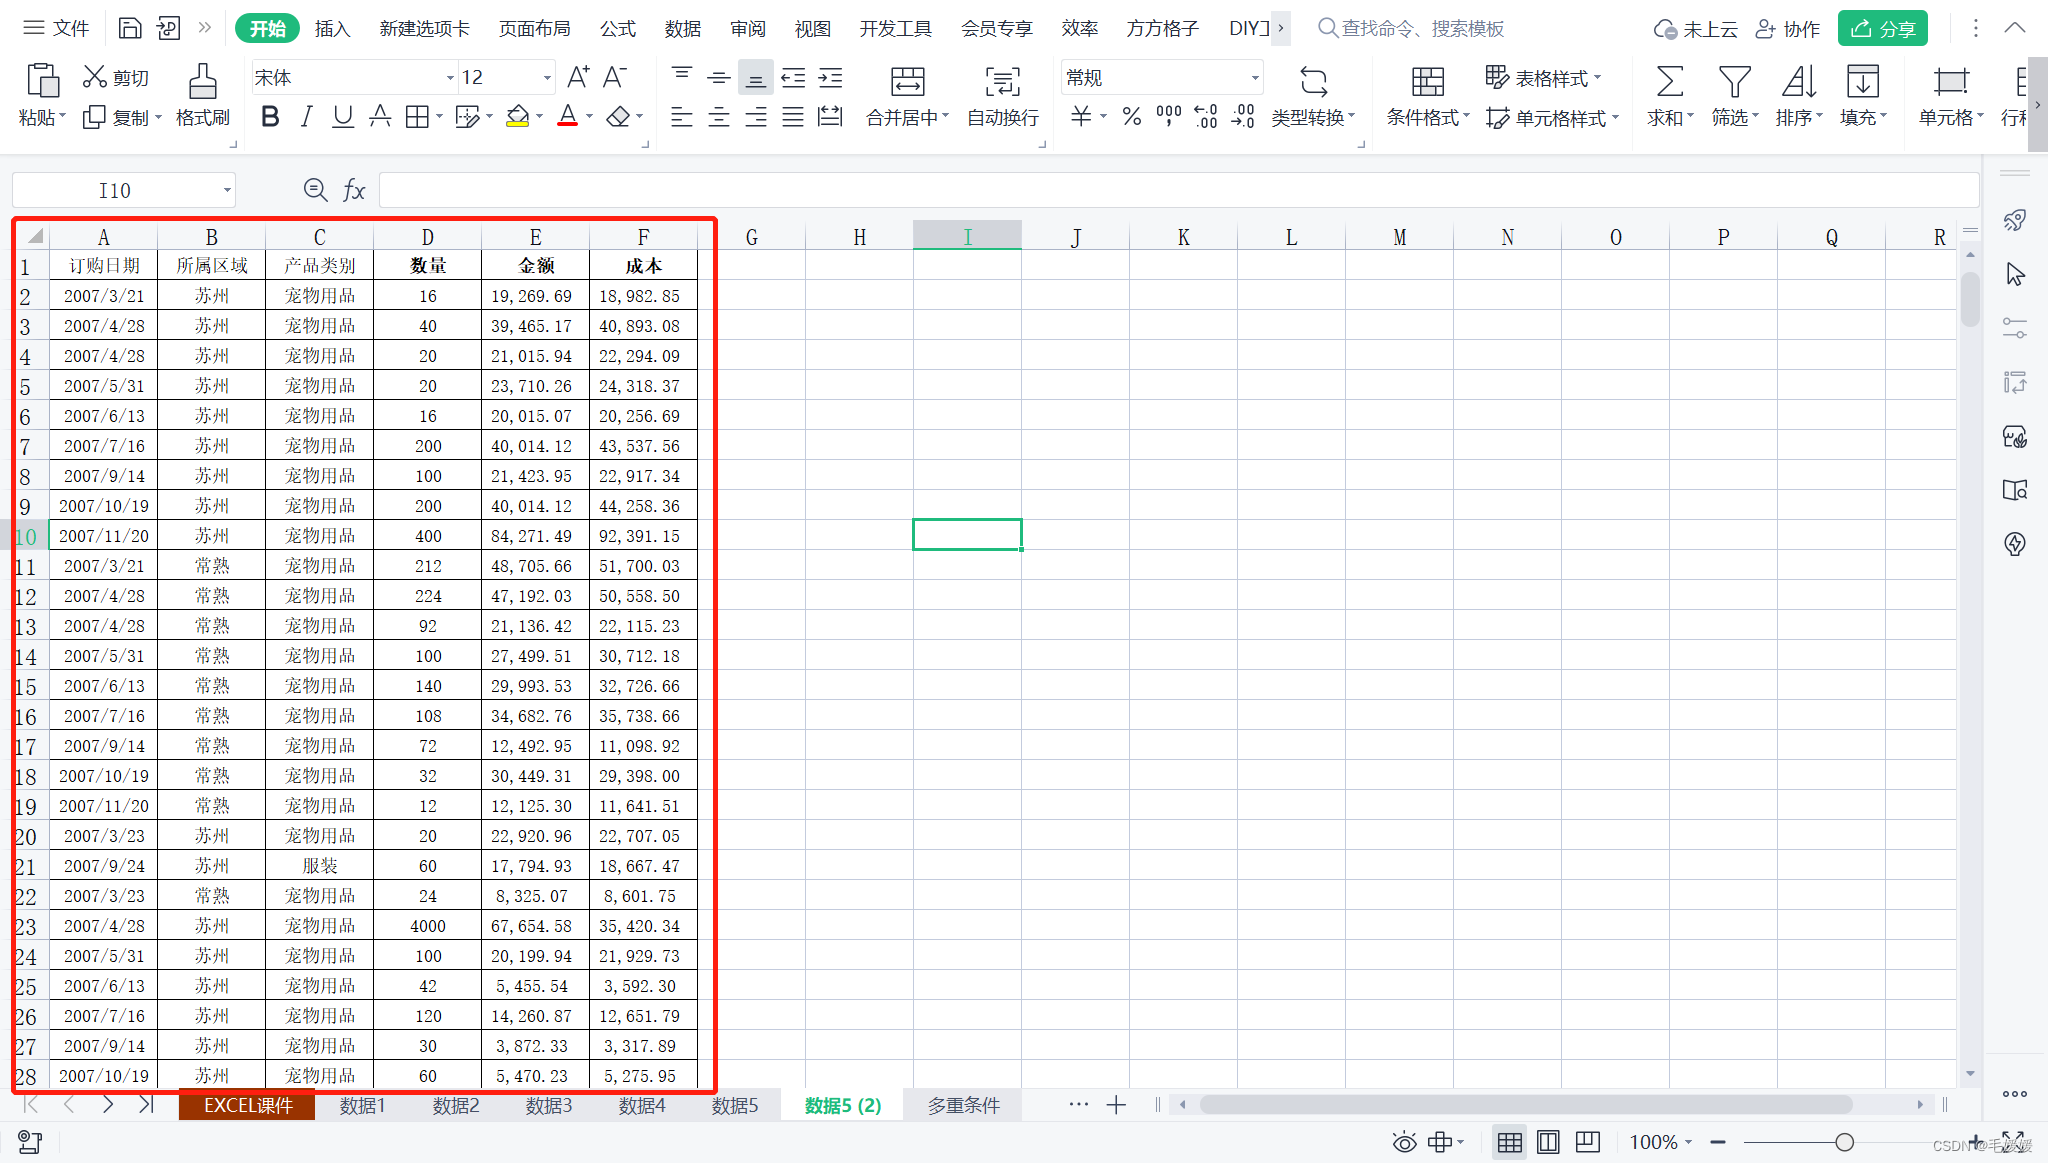Viewport: 2048px width, 1163px height.
Task: Toggle bold formatting
Action: tap(270, 117)
